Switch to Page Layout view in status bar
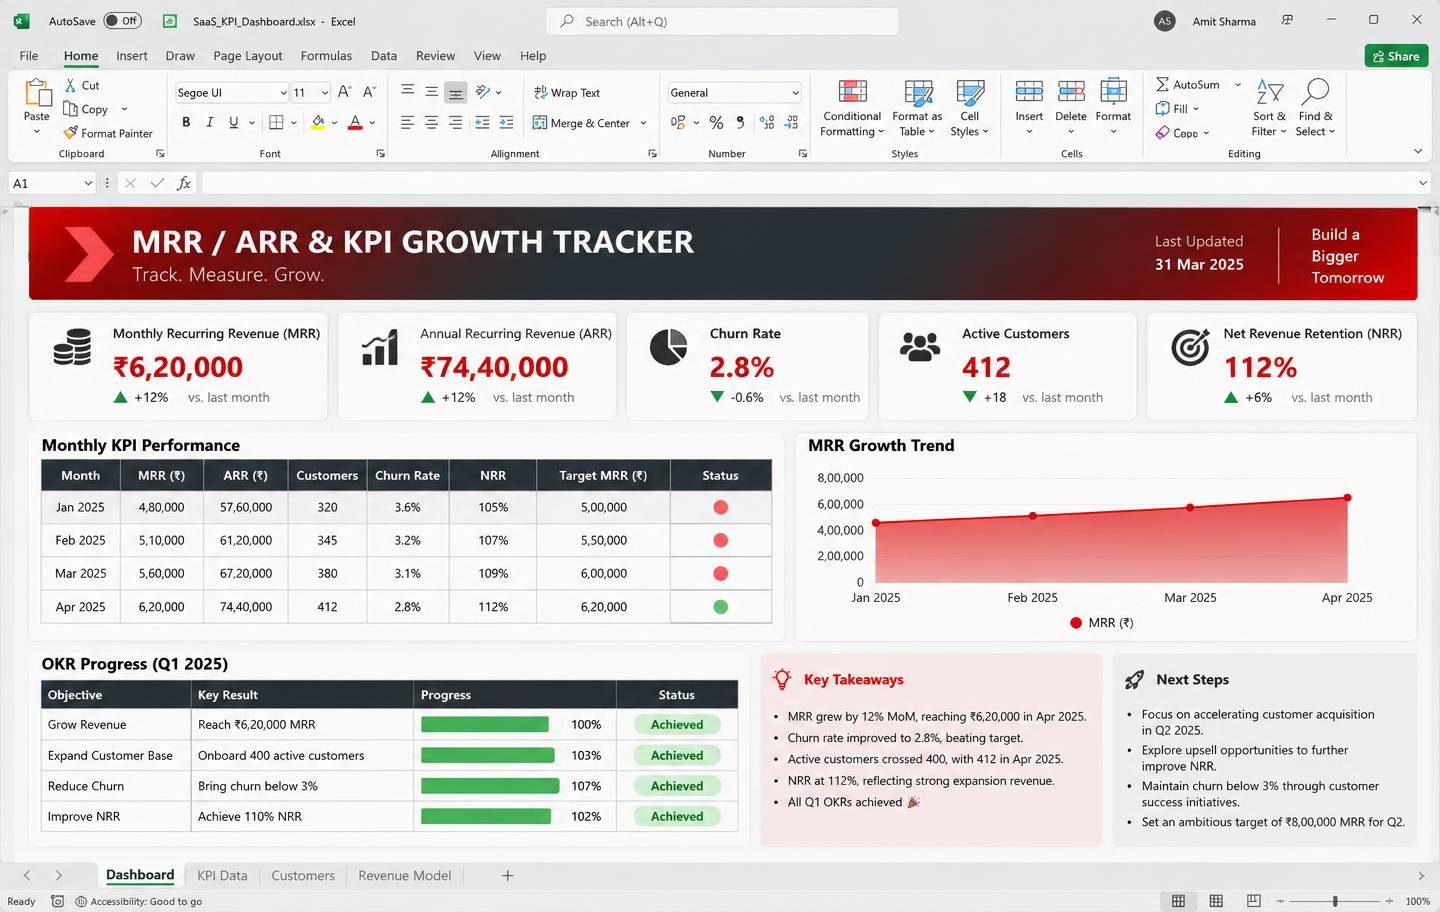Viewport: 1440px width, 912px height. (1216, 901)
